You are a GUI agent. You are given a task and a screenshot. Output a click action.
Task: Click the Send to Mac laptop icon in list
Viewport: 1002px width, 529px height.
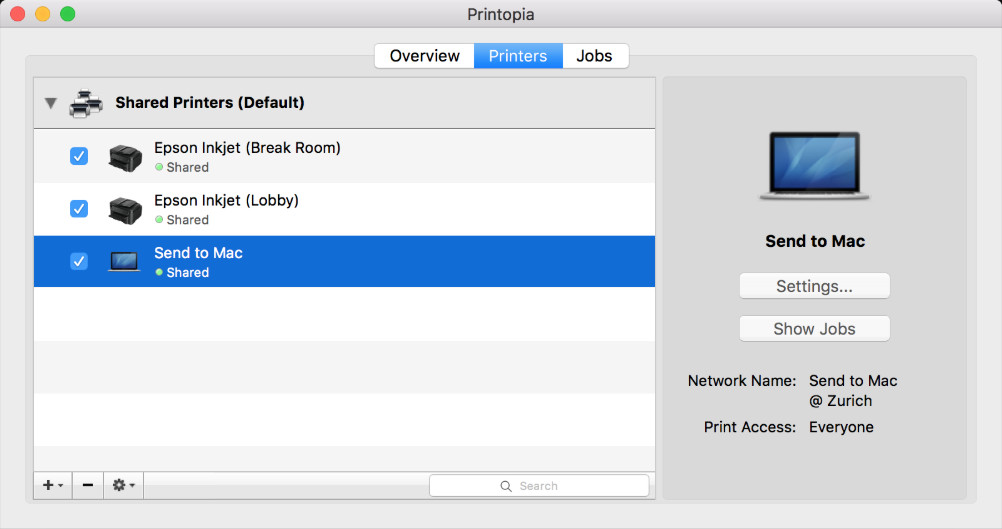[124, 261]
